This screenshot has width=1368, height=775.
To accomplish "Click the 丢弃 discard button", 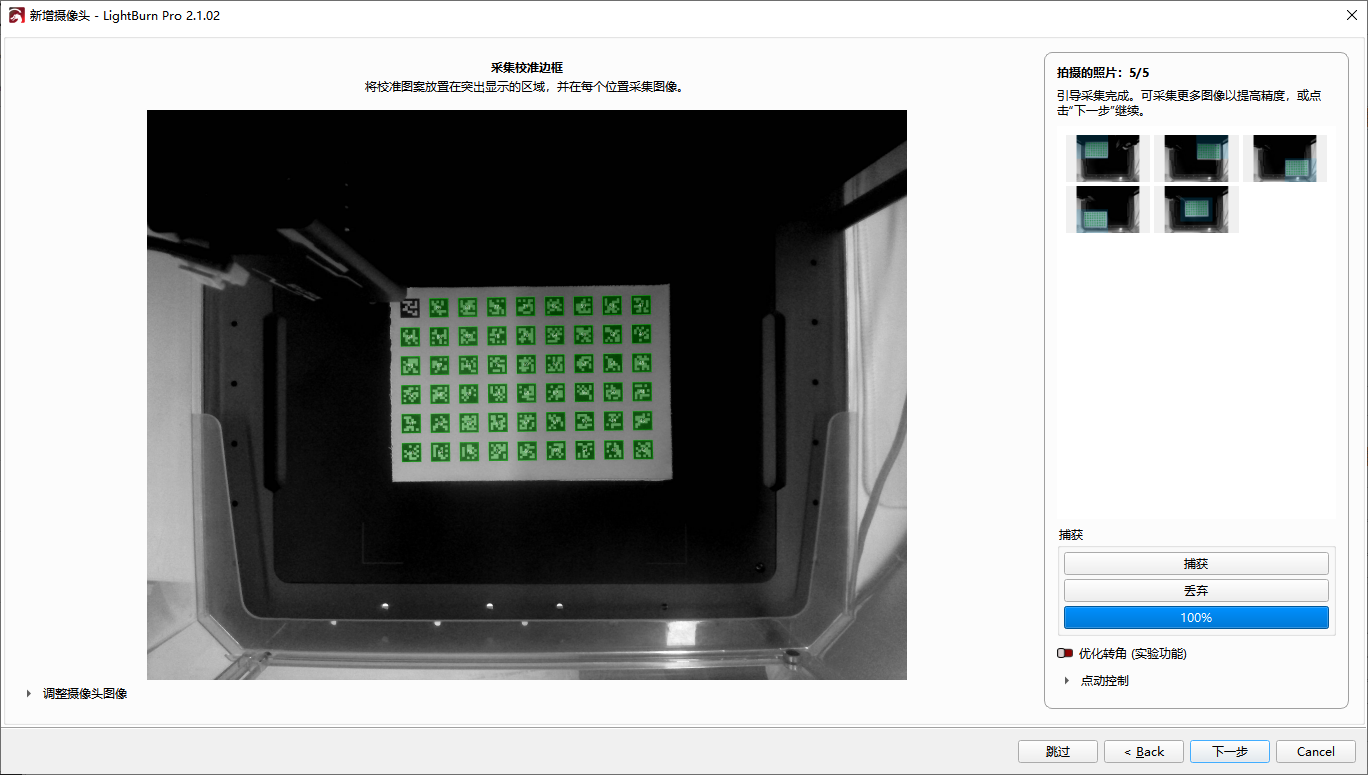I will 1196,591.
